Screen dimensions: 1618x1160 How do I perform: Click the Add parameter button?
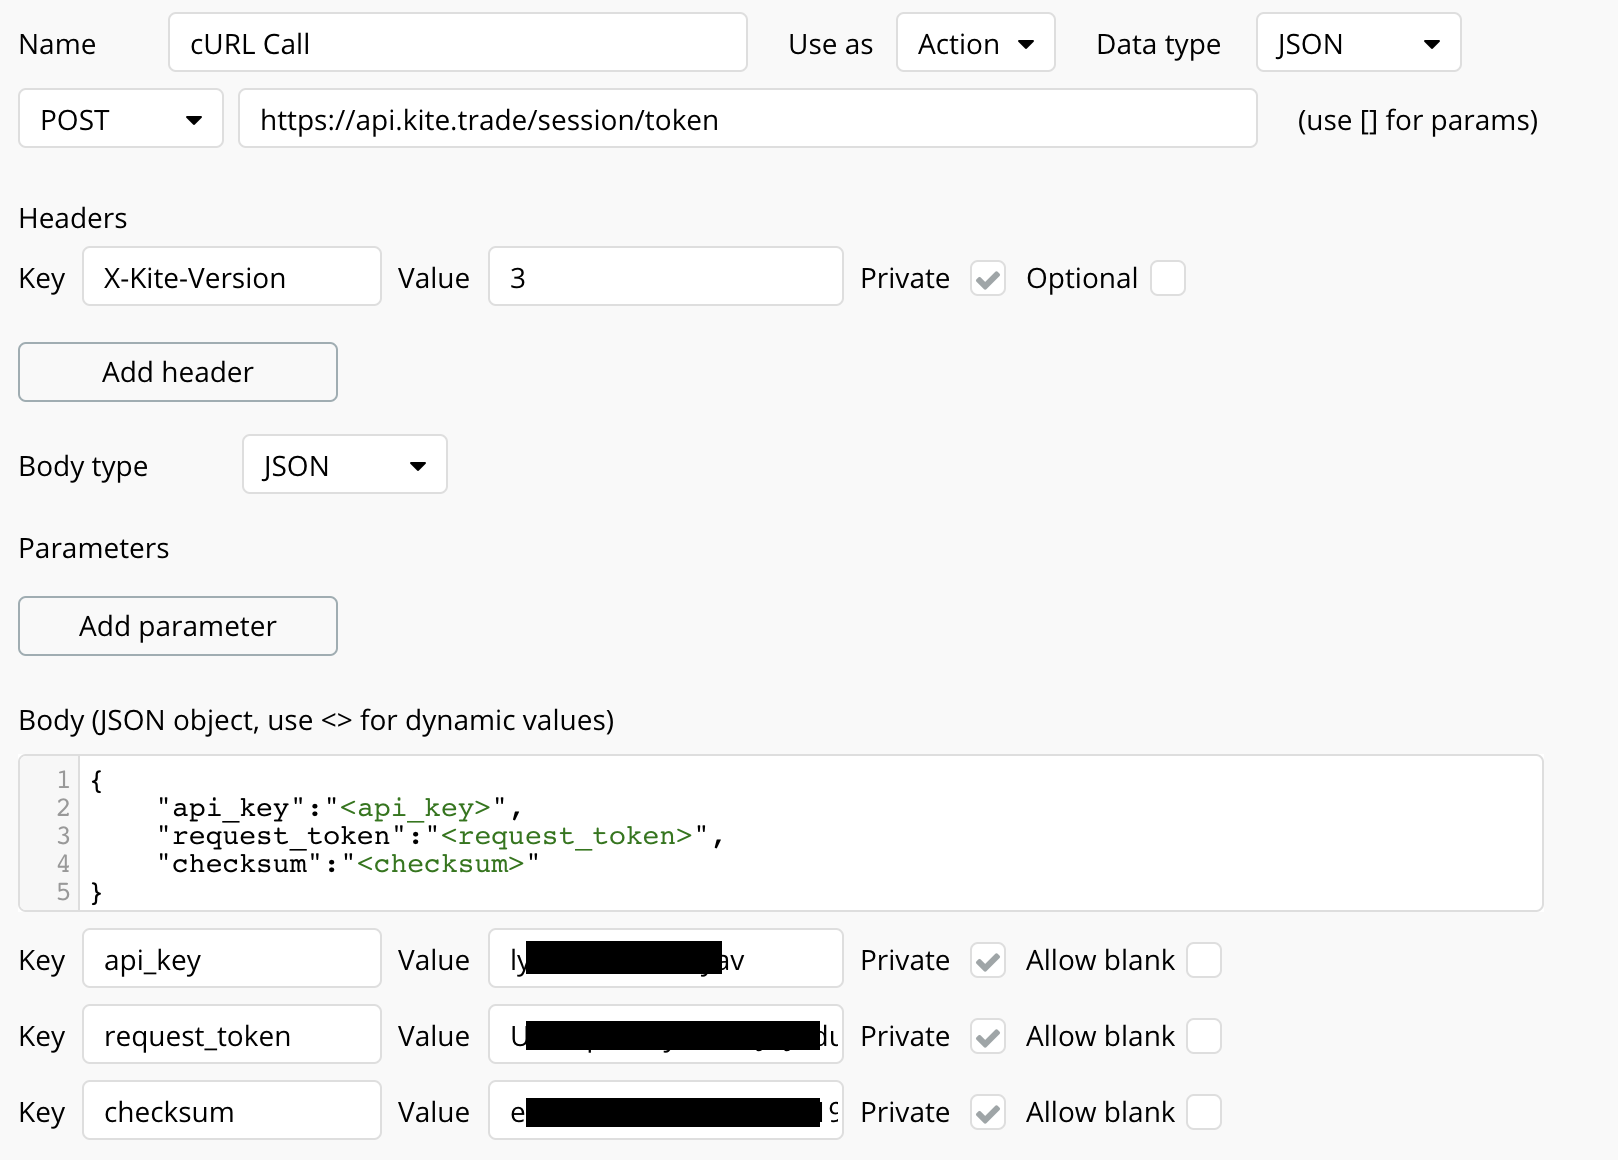coord(178,626)
